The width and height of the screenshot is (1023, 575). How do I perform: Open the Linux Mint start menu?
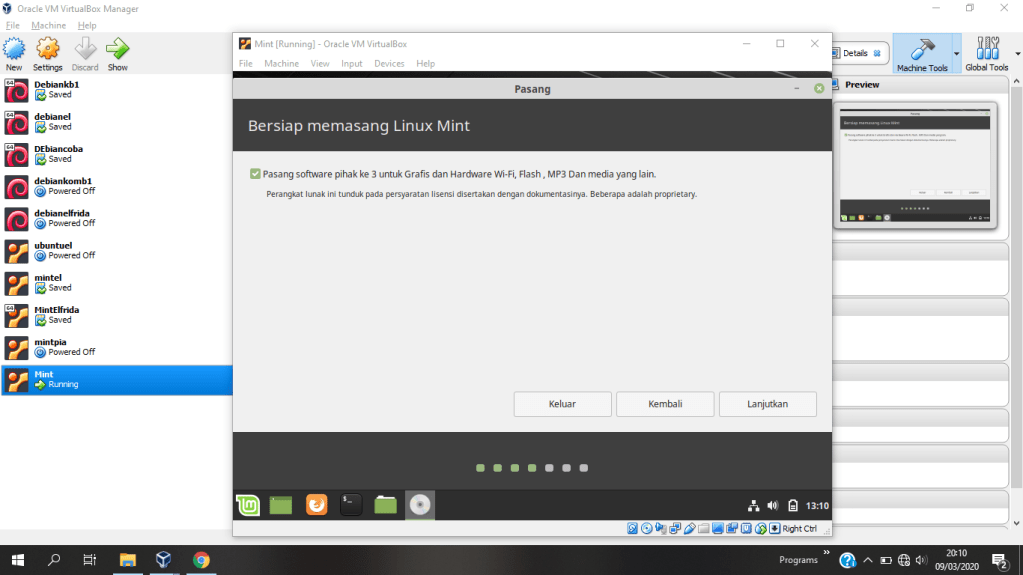248,505
